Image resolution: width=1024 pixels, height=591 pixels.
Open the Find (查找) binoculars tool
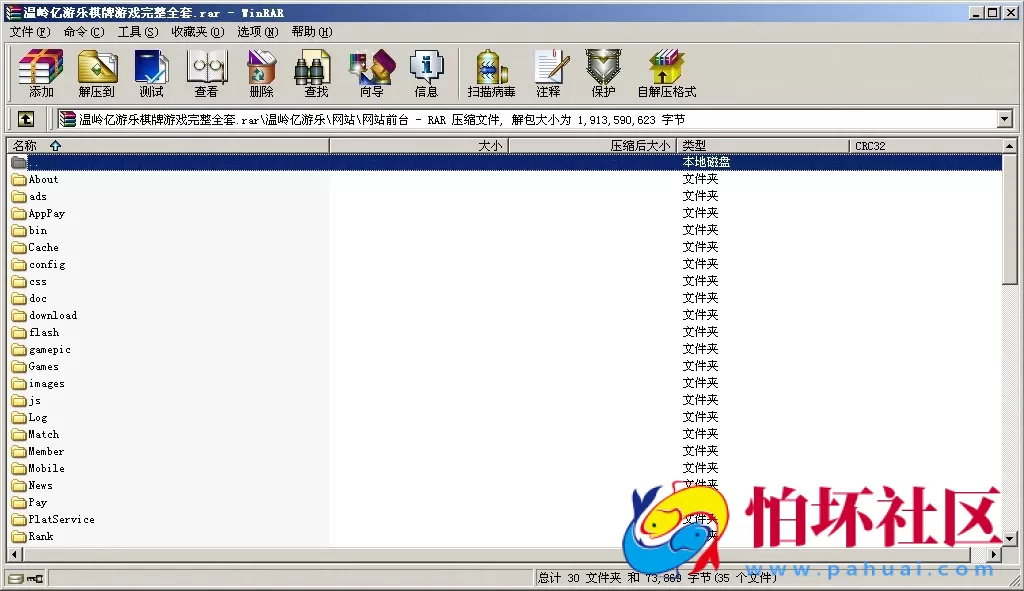316,74
